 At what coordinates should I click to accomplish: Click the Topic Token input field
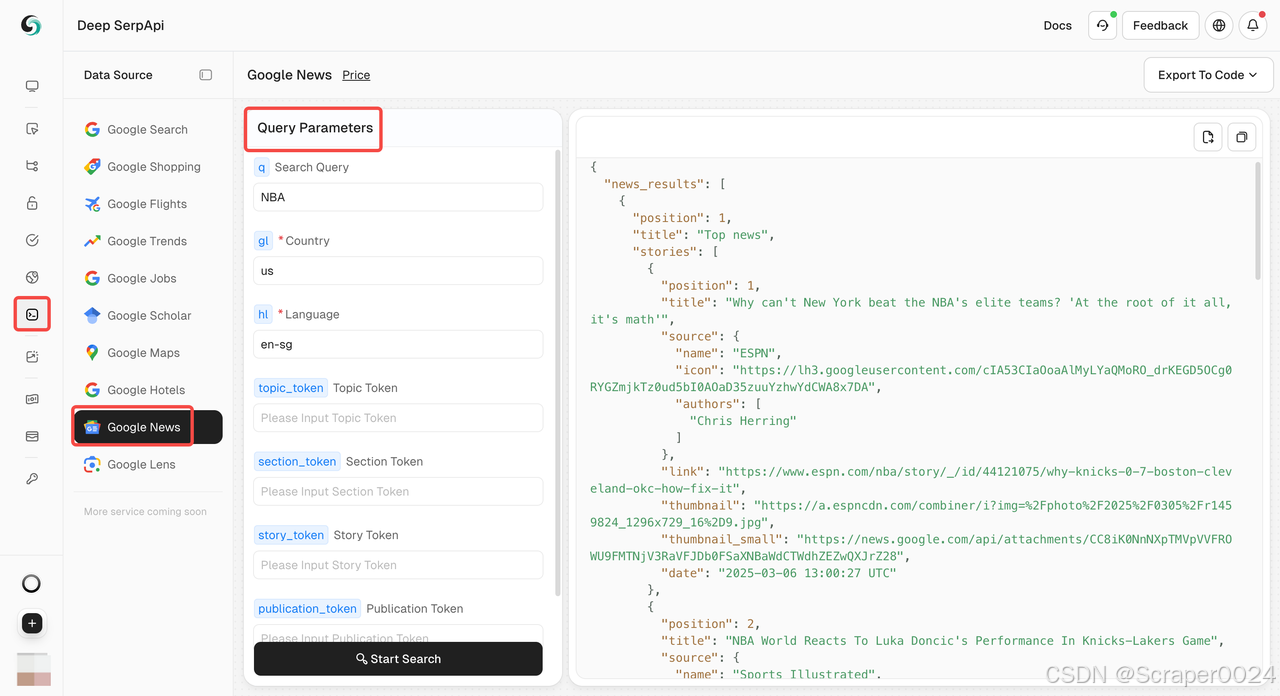[398, 418]
